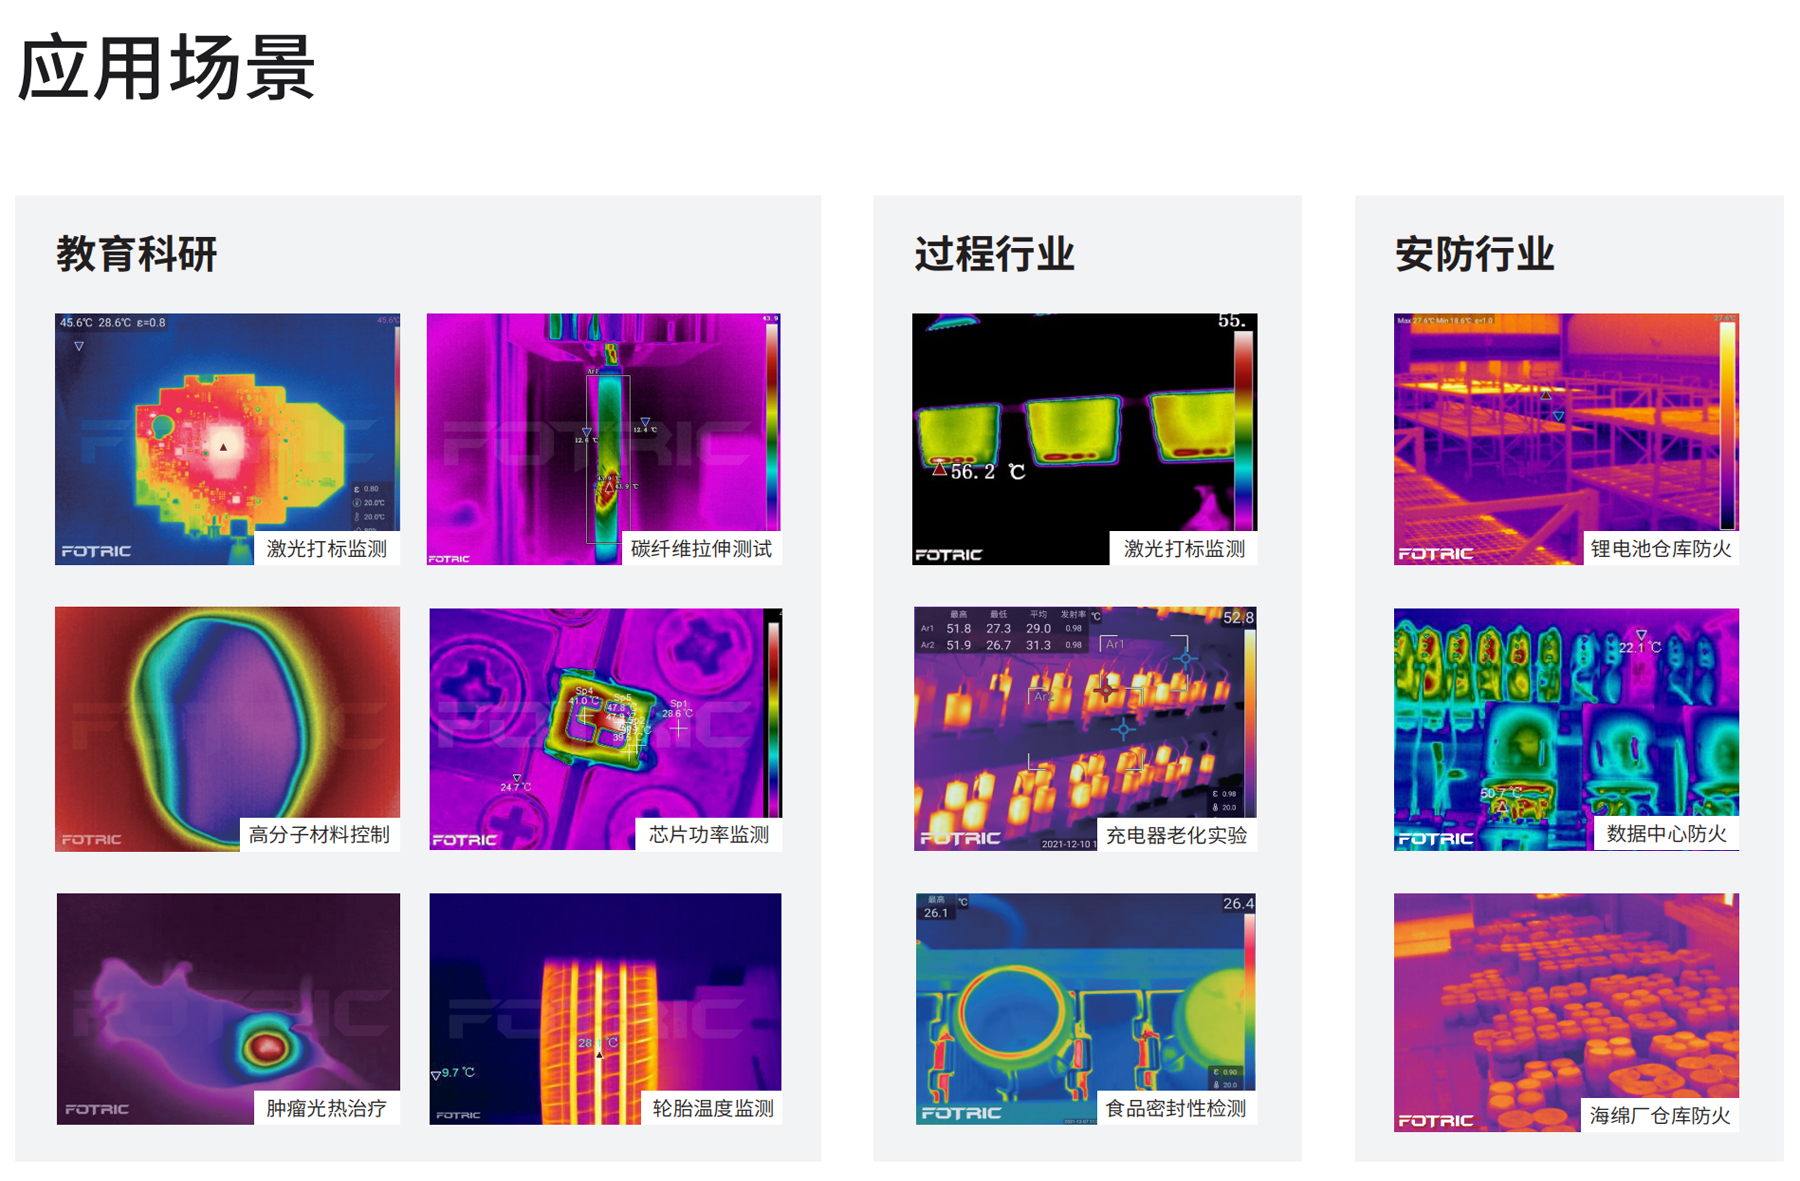Click the color scale bar on 锂电池仓库防火 image
Viewport: 1800px width, 1181px height.
[x=1727, y=425]
